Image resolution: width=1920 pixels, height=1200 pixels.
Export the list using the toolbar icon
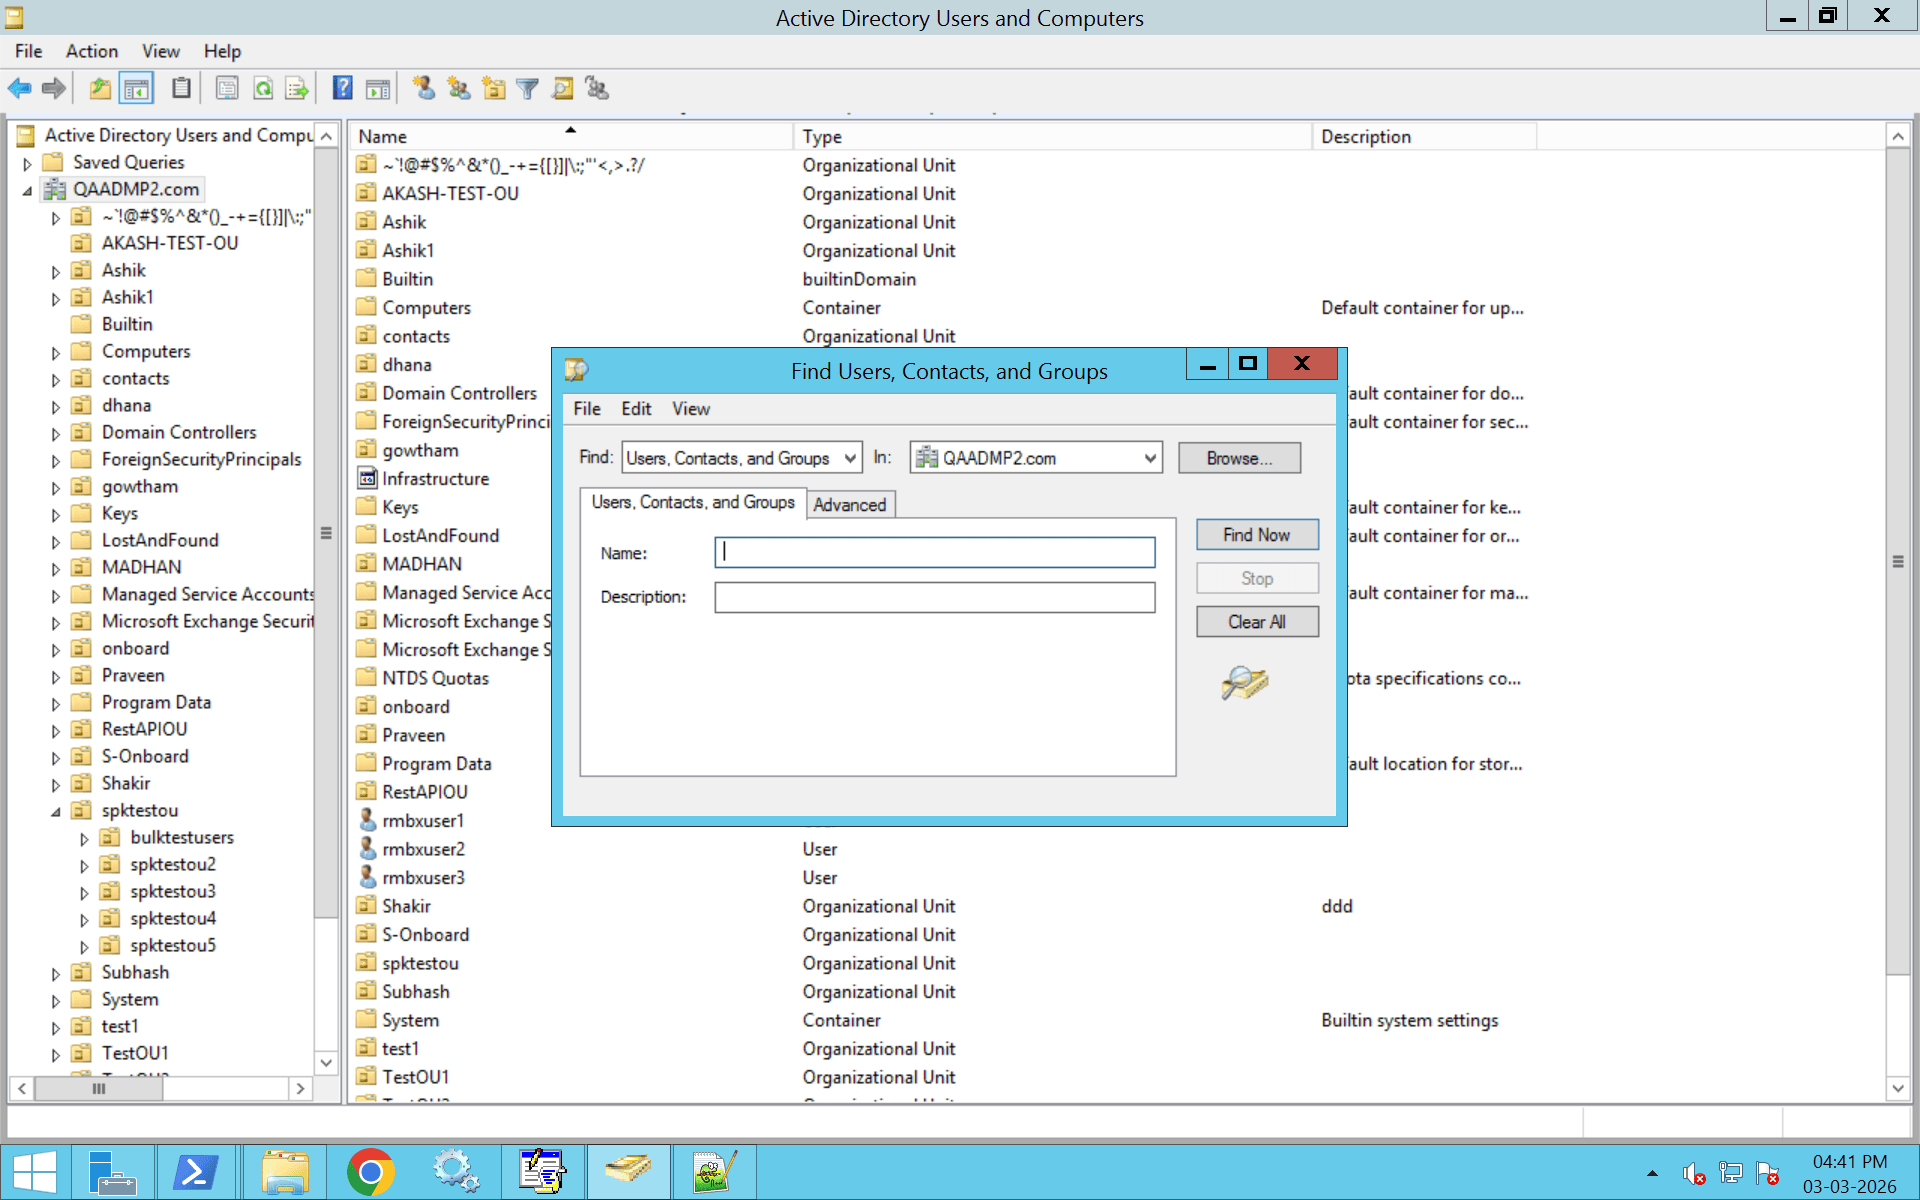tap(296, 88)
